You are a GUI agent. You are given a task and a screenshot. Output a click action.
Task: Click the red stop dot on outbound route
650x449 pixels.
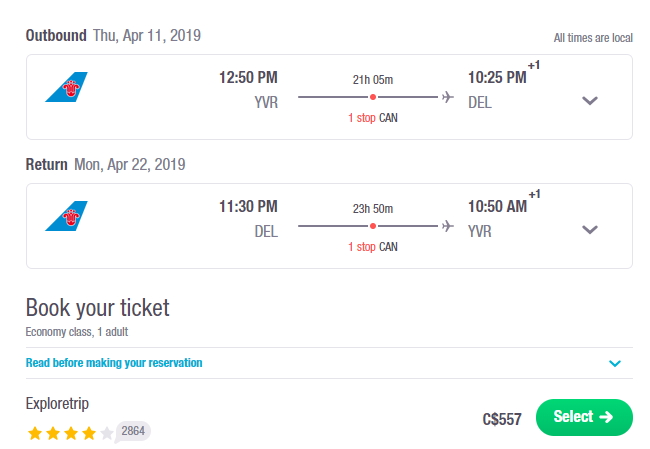[x=373, y=97]
